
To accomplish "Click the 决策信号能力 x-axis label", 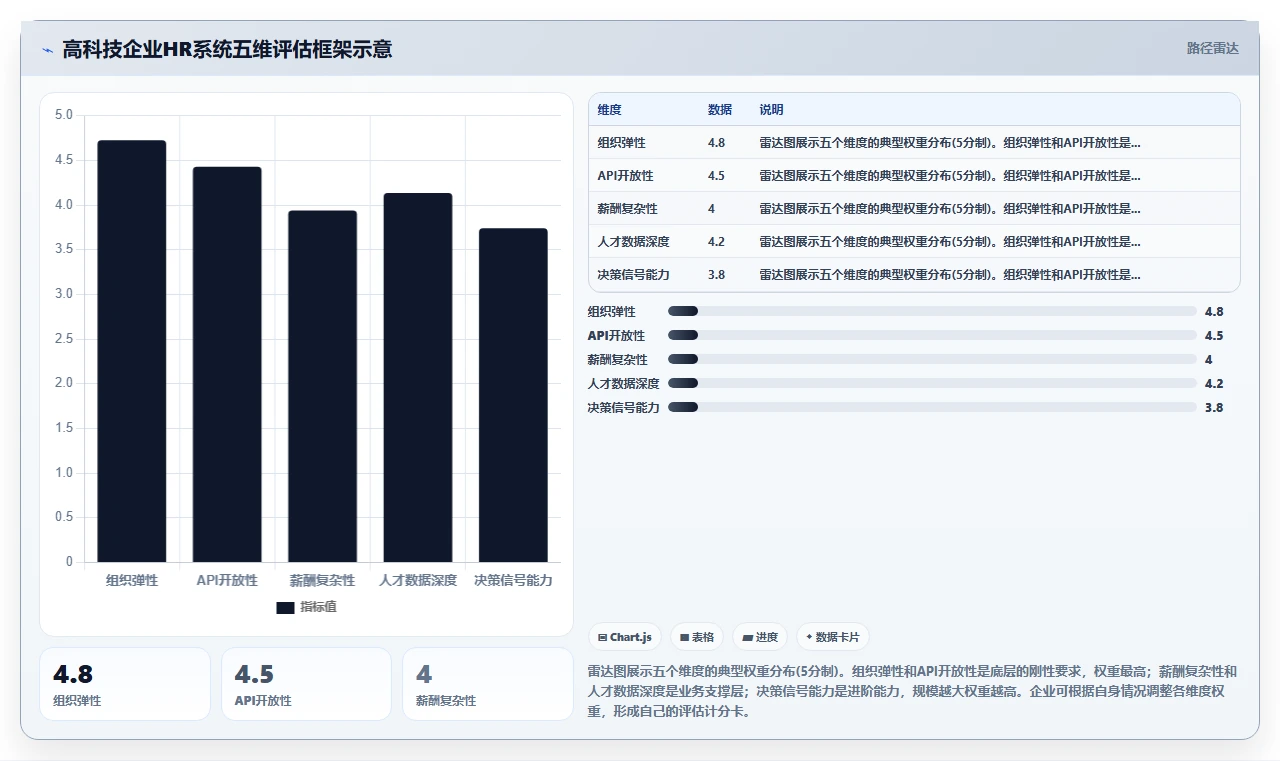I will pyautogui.click(x=513, y=580).
